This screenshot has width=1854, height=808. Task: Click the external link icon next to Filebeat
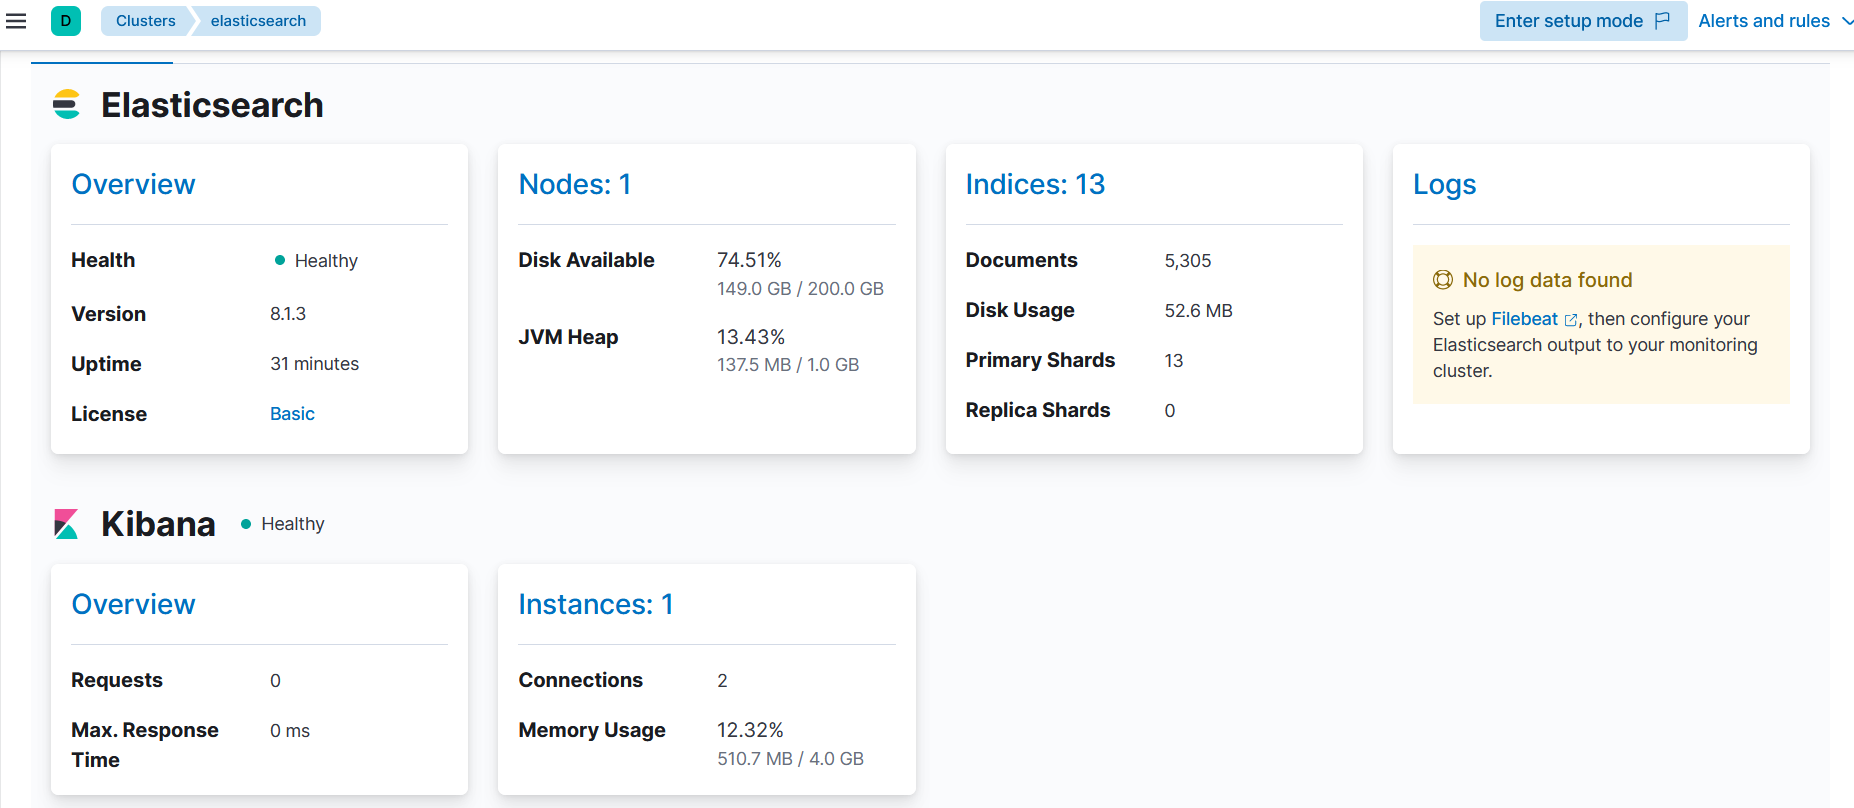pyautogui.click(x=1571, y=320)
